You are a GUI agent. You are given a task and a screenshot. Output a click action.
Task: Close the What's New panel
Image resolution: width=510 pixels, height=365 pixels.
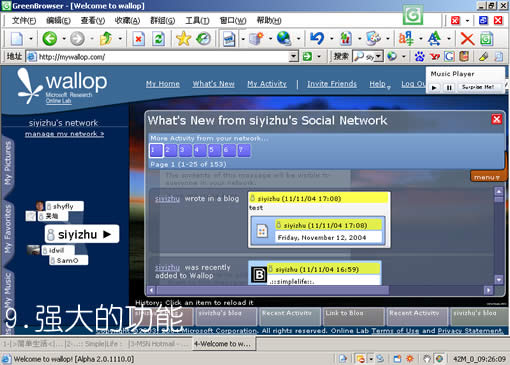coord(497,119)
